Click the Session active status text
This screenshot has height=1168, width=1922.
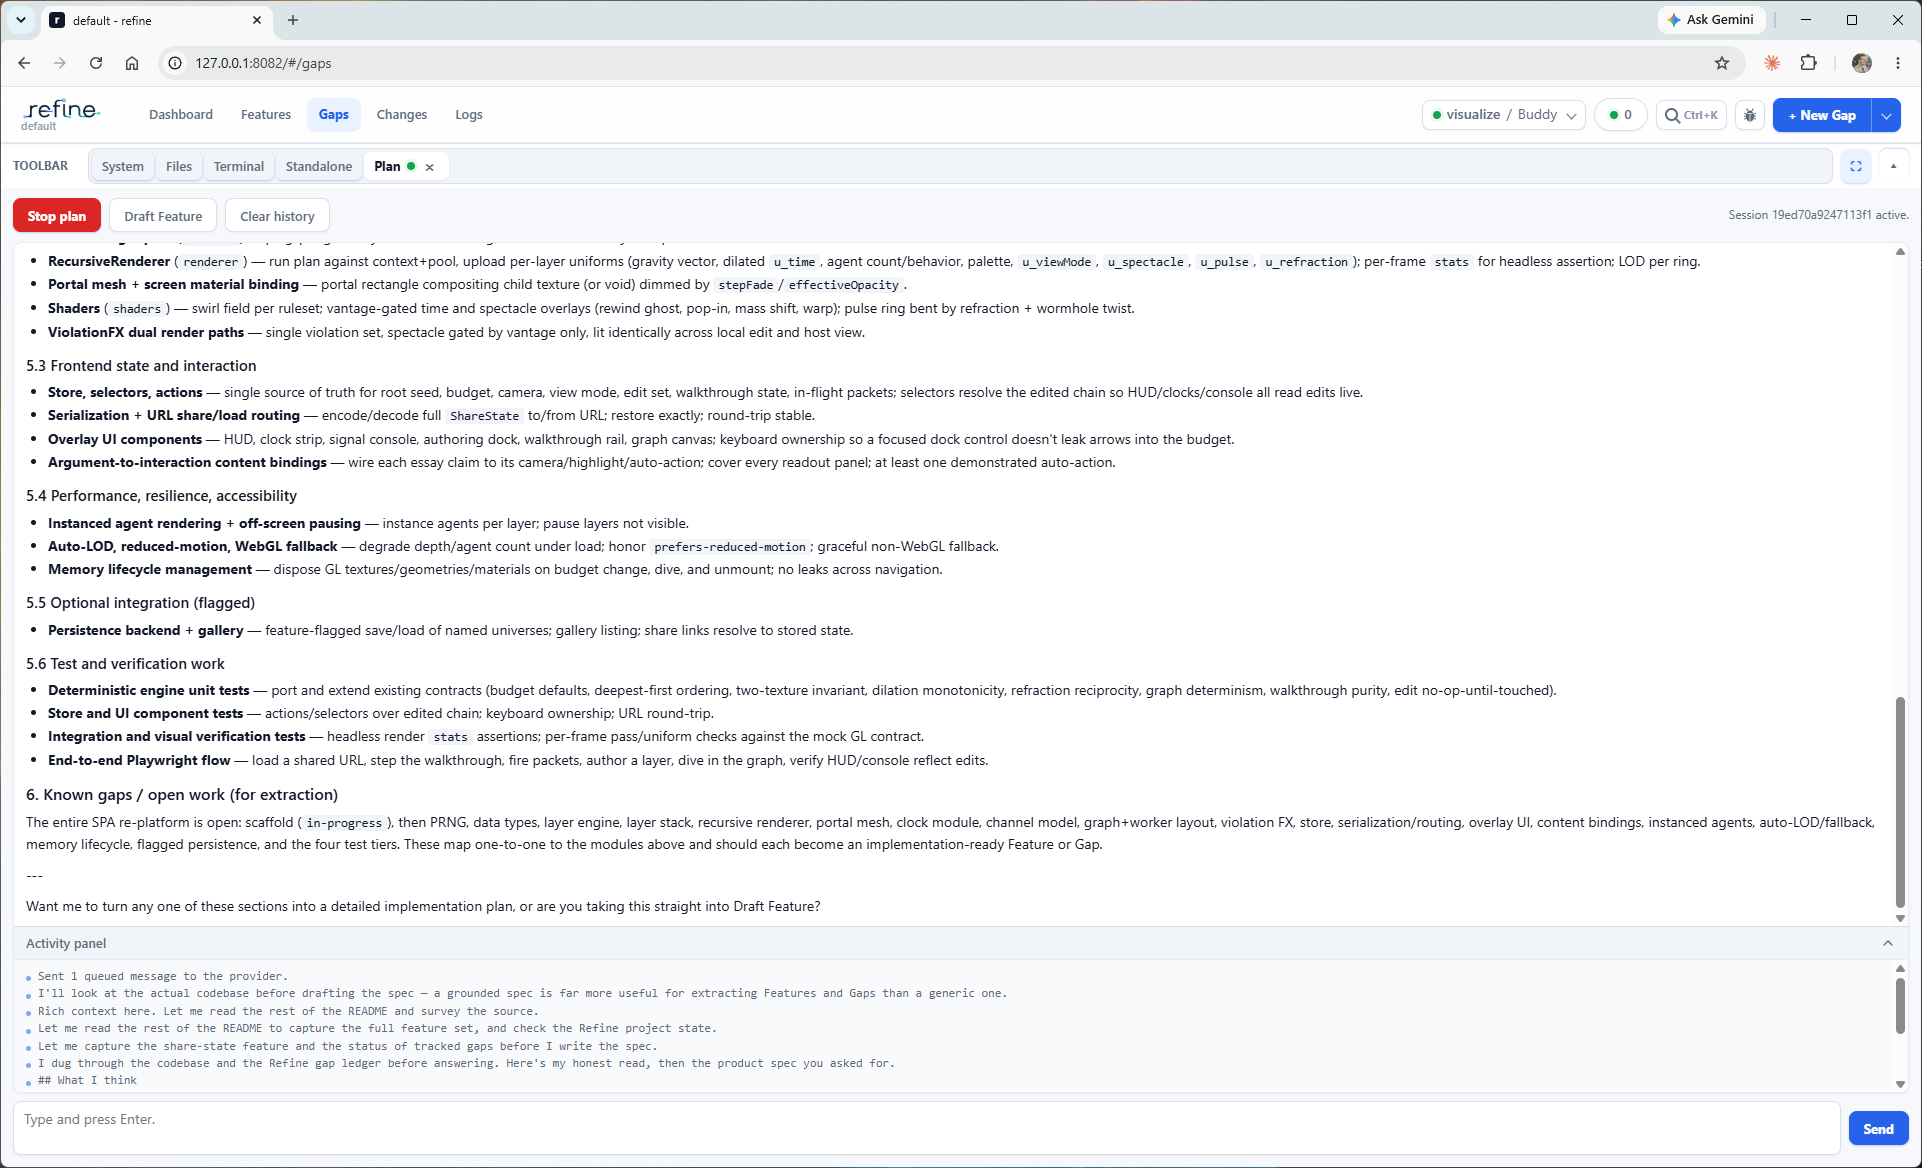1818,215
